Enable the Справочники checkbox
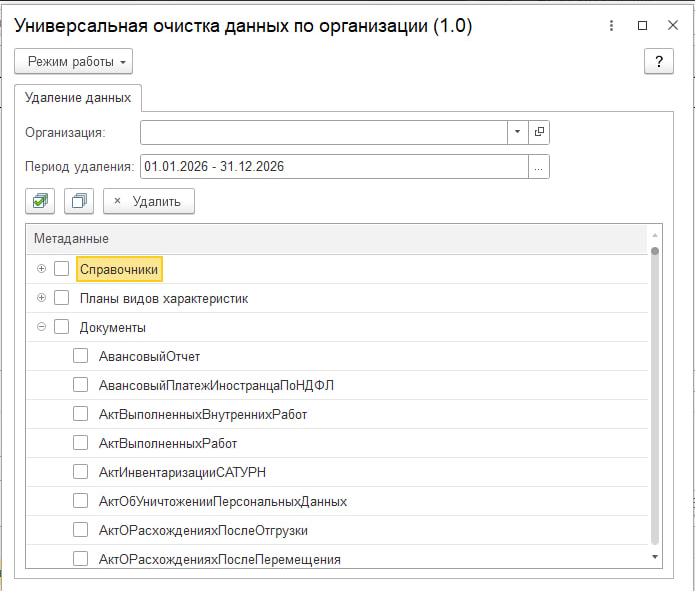Image resolution: width=695 pixels, height=591 pixels. 62,269
